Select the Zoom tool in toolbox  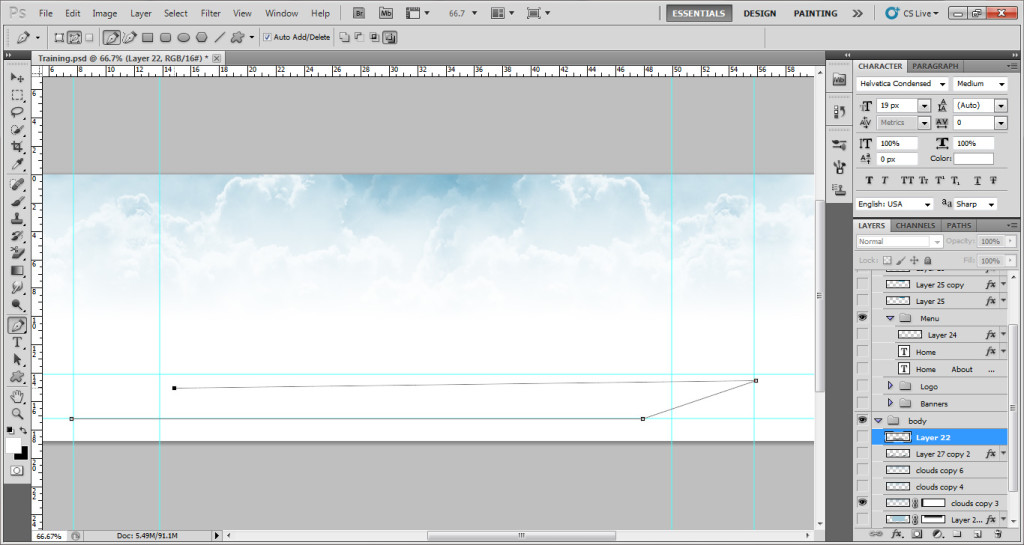pos(17,413)
